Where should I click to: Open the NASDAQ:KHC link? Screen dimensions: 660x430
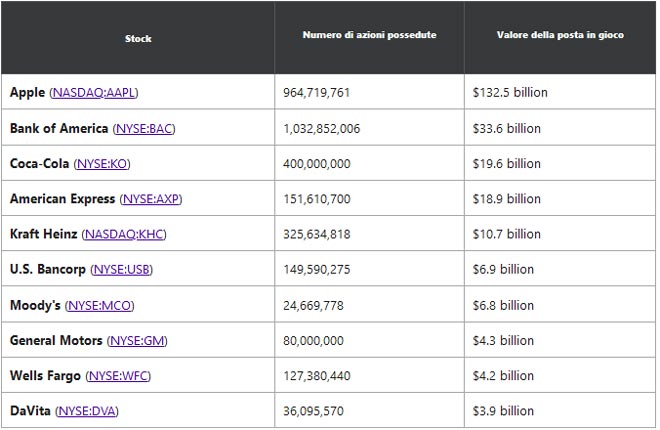(x=124, y=234)
